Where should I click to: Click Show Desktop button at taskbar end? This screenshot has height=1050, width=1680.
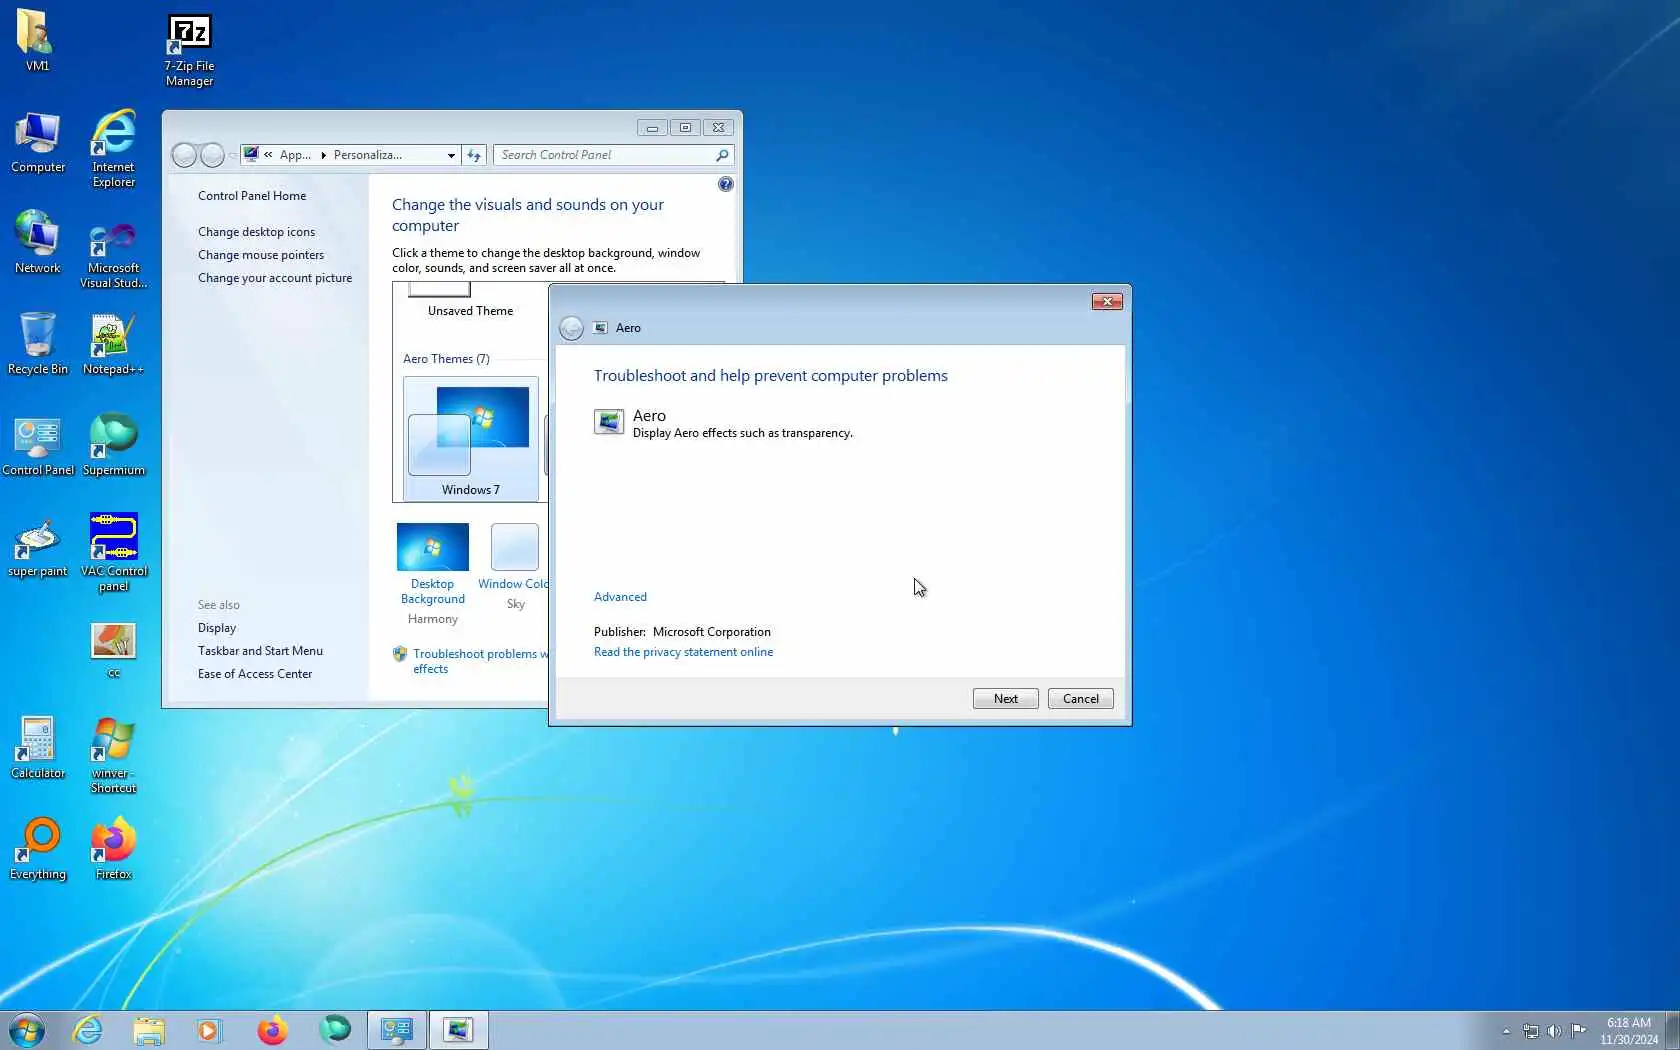1673,1030
